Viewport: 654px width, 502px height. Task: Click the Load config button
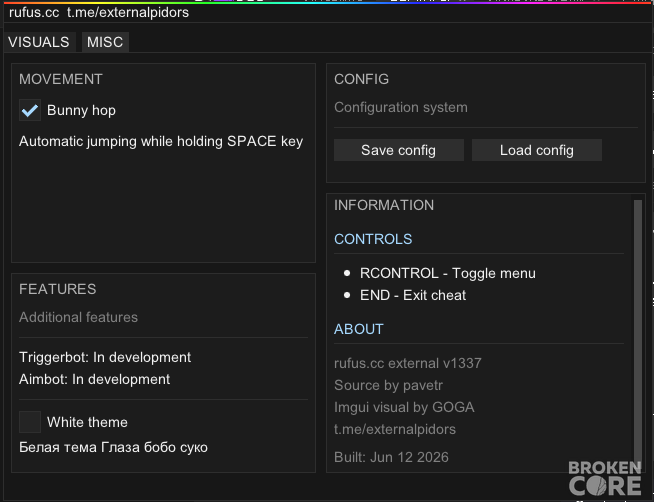[537, 150]
